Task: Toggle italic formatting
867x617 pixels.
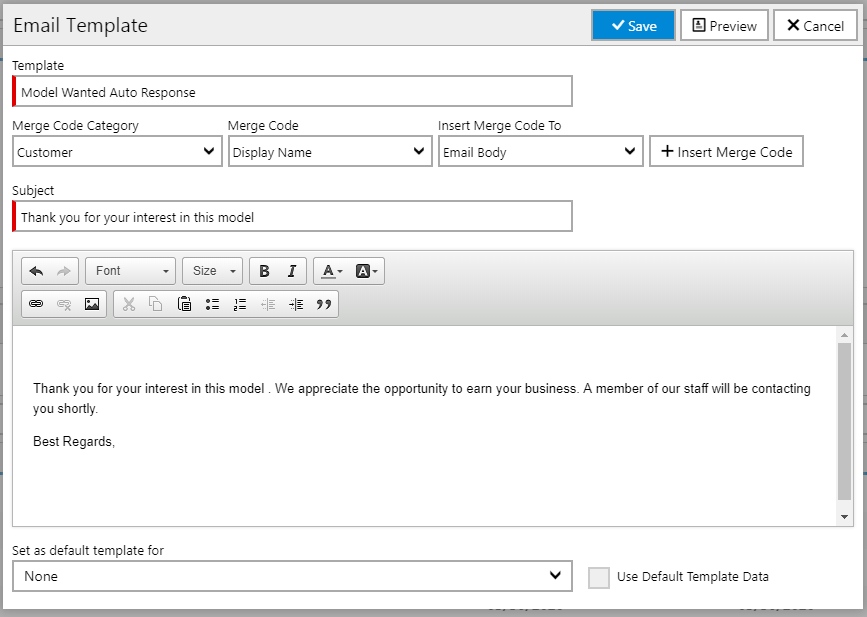Action: click(292, 271)
